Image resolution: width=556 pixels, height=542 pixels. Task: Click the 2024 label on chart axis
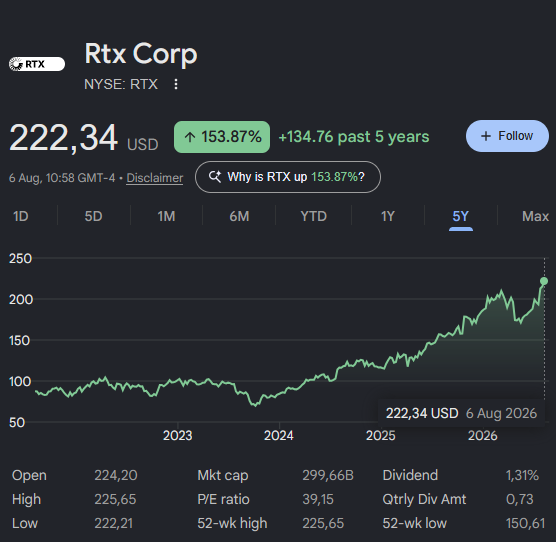coord(279,435)
